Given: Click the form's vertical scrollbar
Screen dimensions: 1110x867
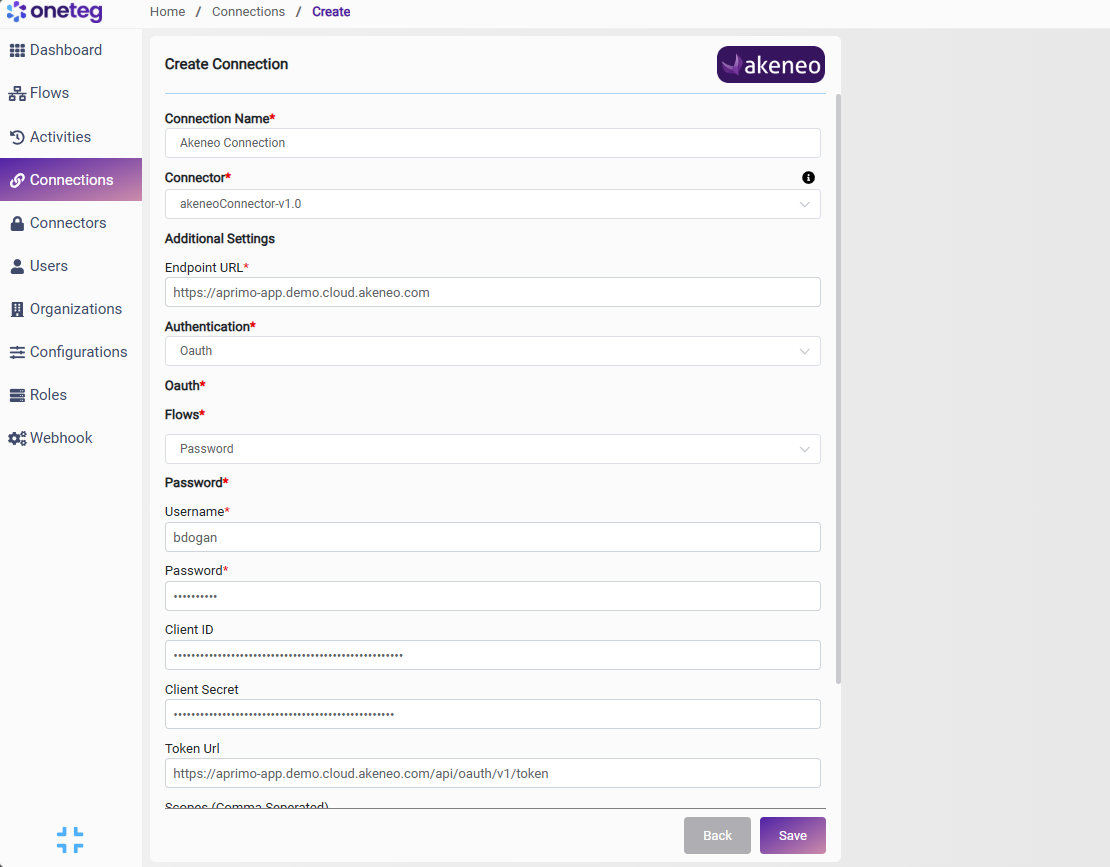Looking at the screenshot, I should tap(839, 389).
